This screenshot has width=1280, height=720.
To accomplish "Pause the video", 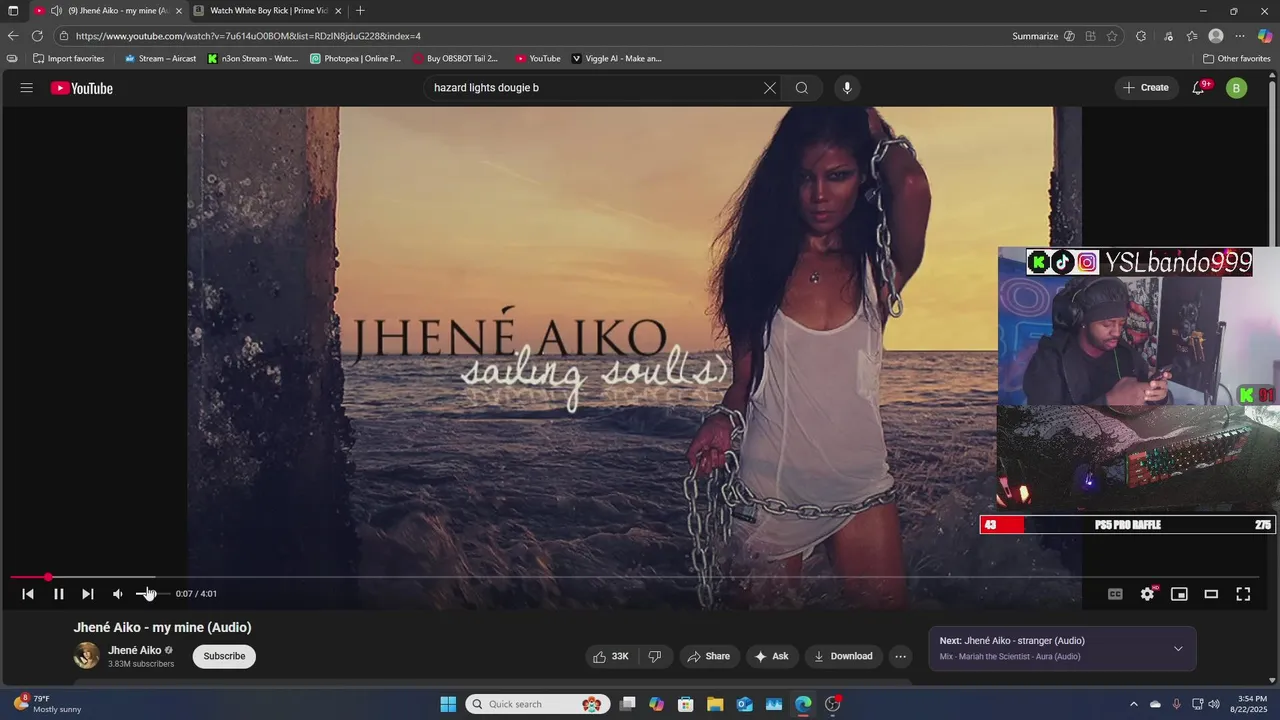I will tap(59, 594).
